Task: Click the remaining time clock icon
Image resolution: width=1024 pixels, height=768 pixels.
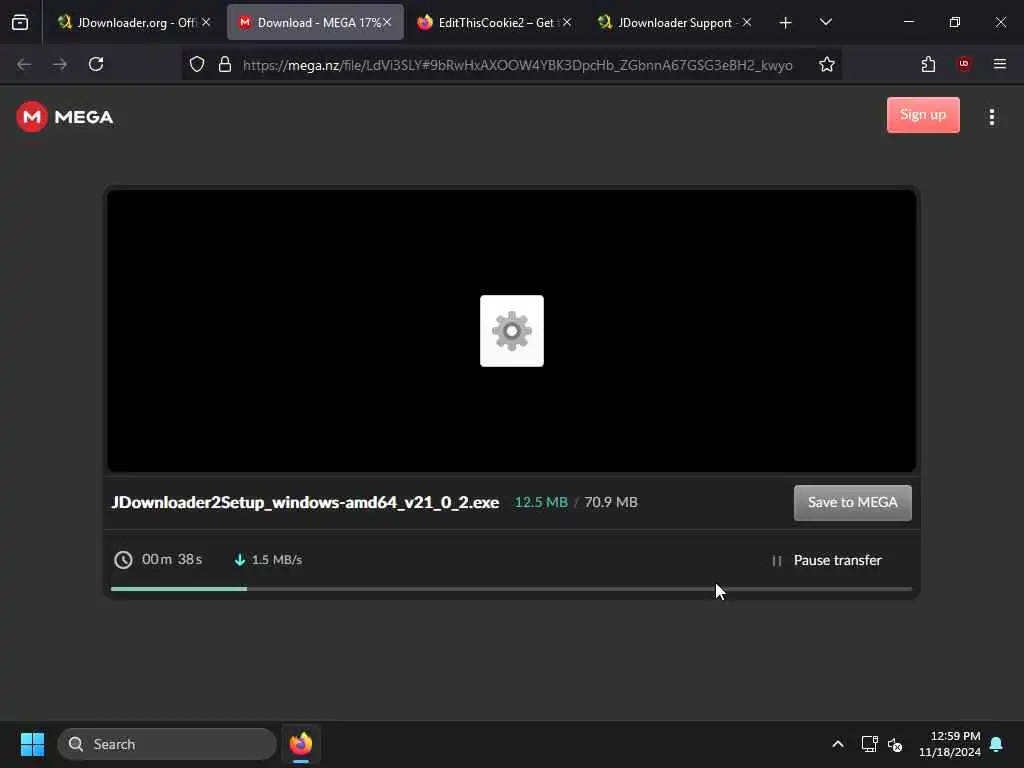Action: [x=123, y=560]
